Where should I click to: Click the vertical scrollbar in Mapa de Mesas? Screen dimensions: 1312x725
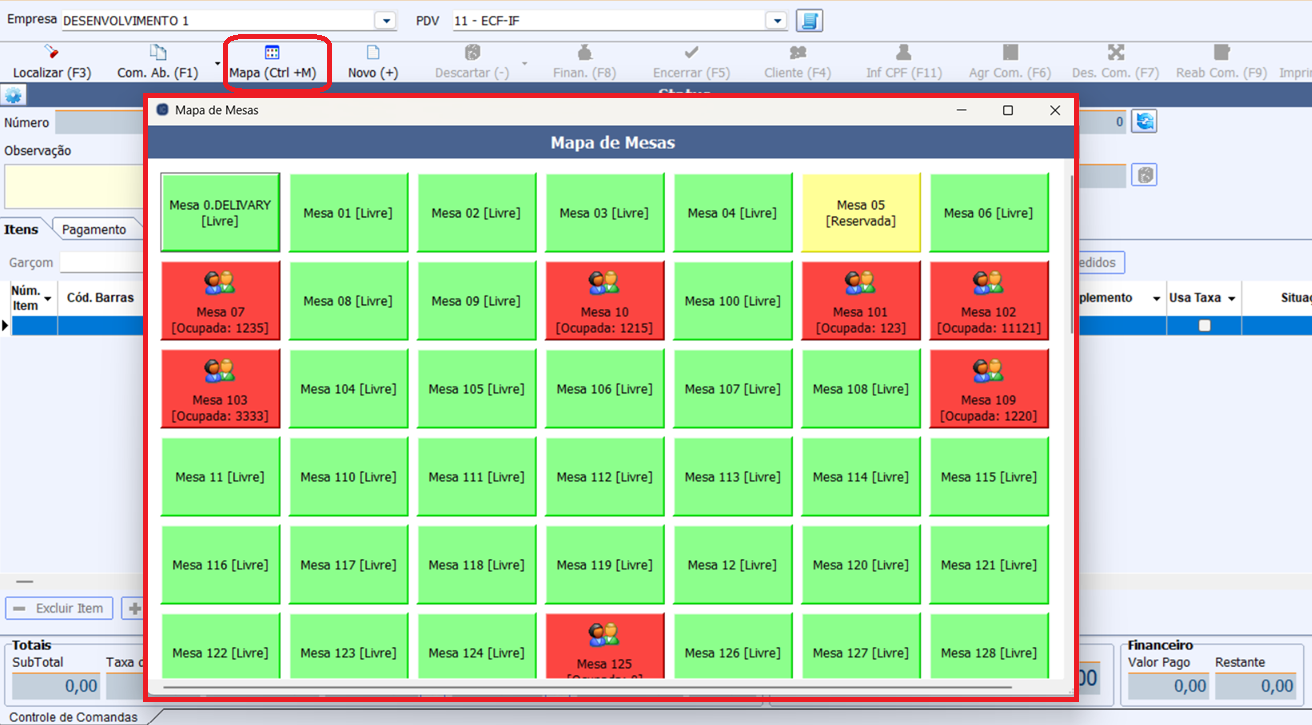[1072, 250]
